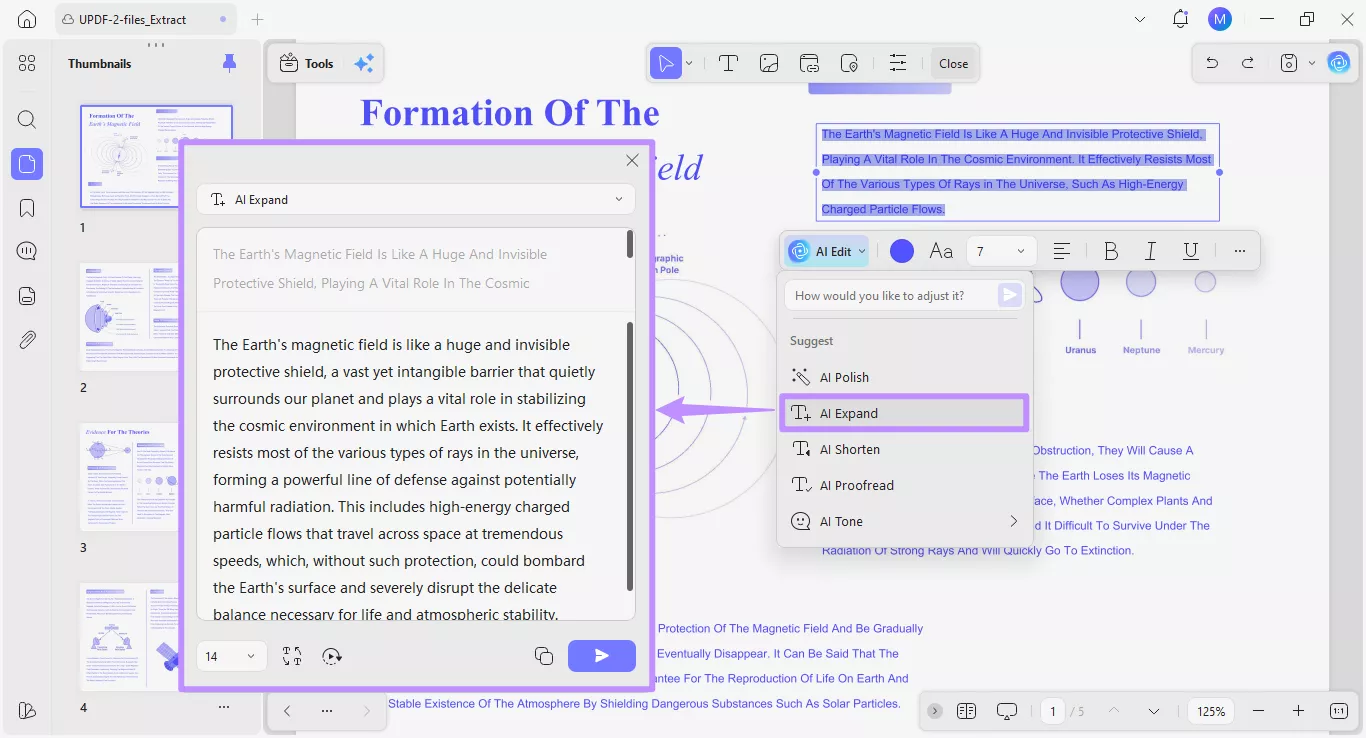Image resolution: width=1366 pixels, height=738 pixels.
Task: Open the UPDF AI assistant icon
Action: (x=1339, y=63)
